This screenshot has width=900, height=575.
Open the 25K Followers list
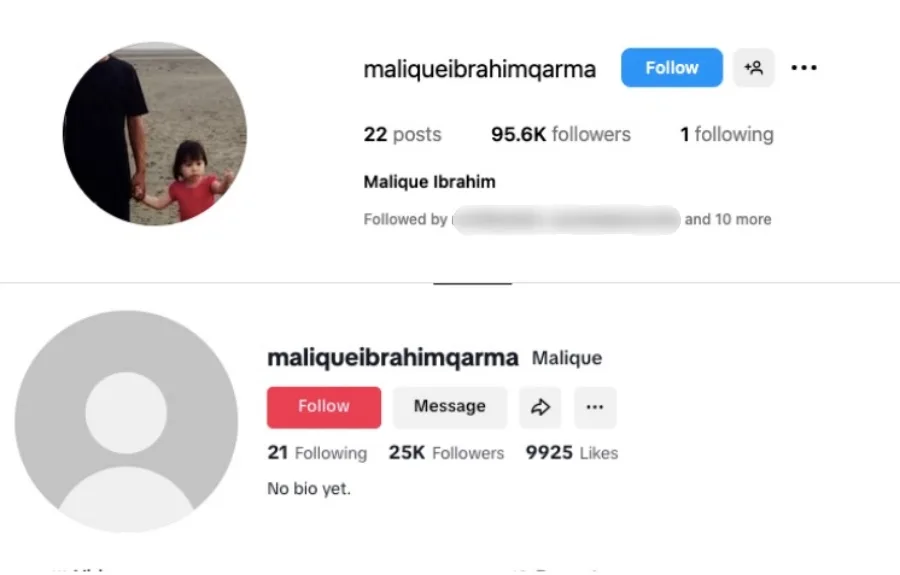446,453
